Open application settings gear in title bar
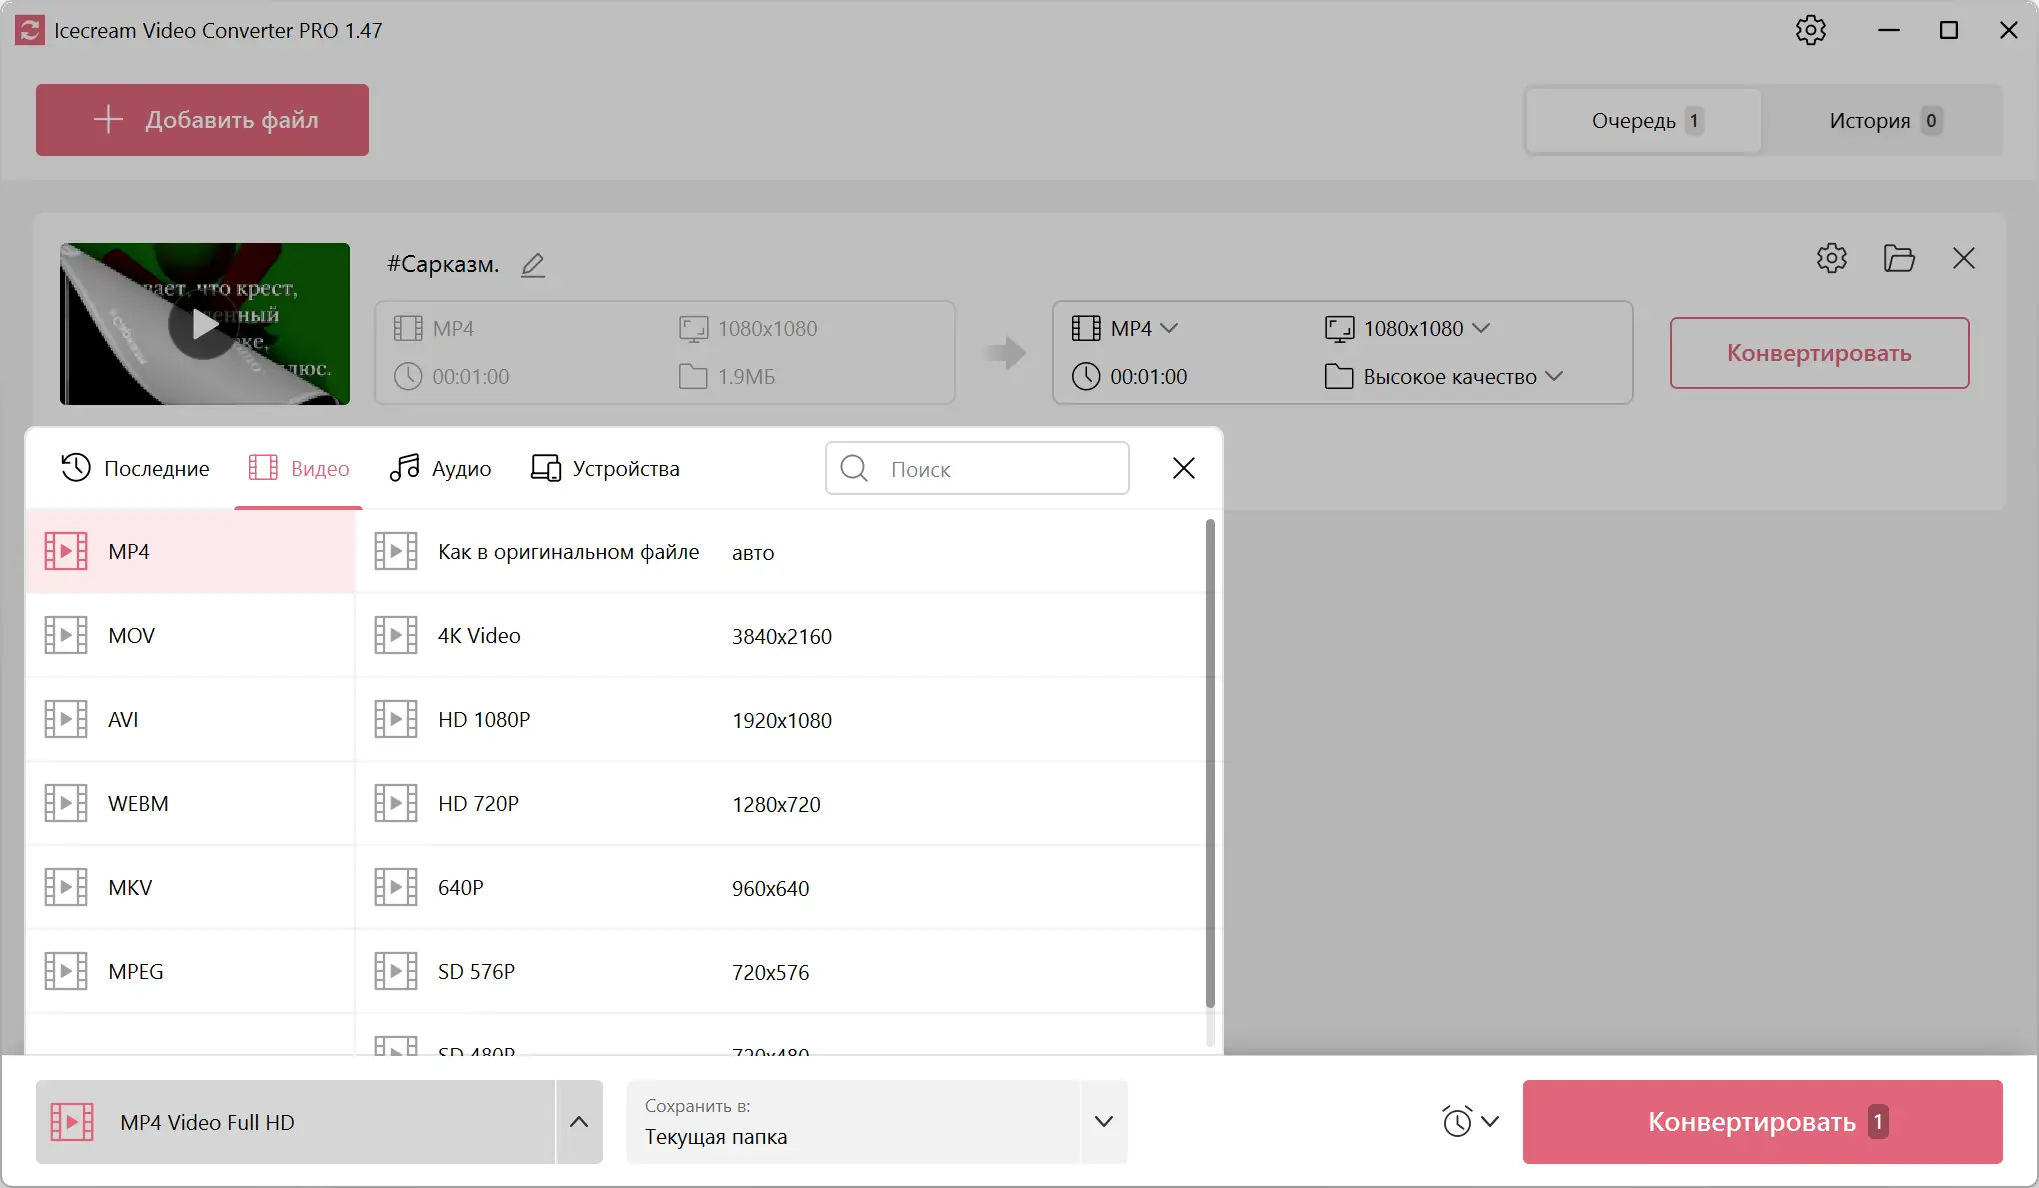This screenshot has width=2039, height=1188. click(x=1810, y=30)
